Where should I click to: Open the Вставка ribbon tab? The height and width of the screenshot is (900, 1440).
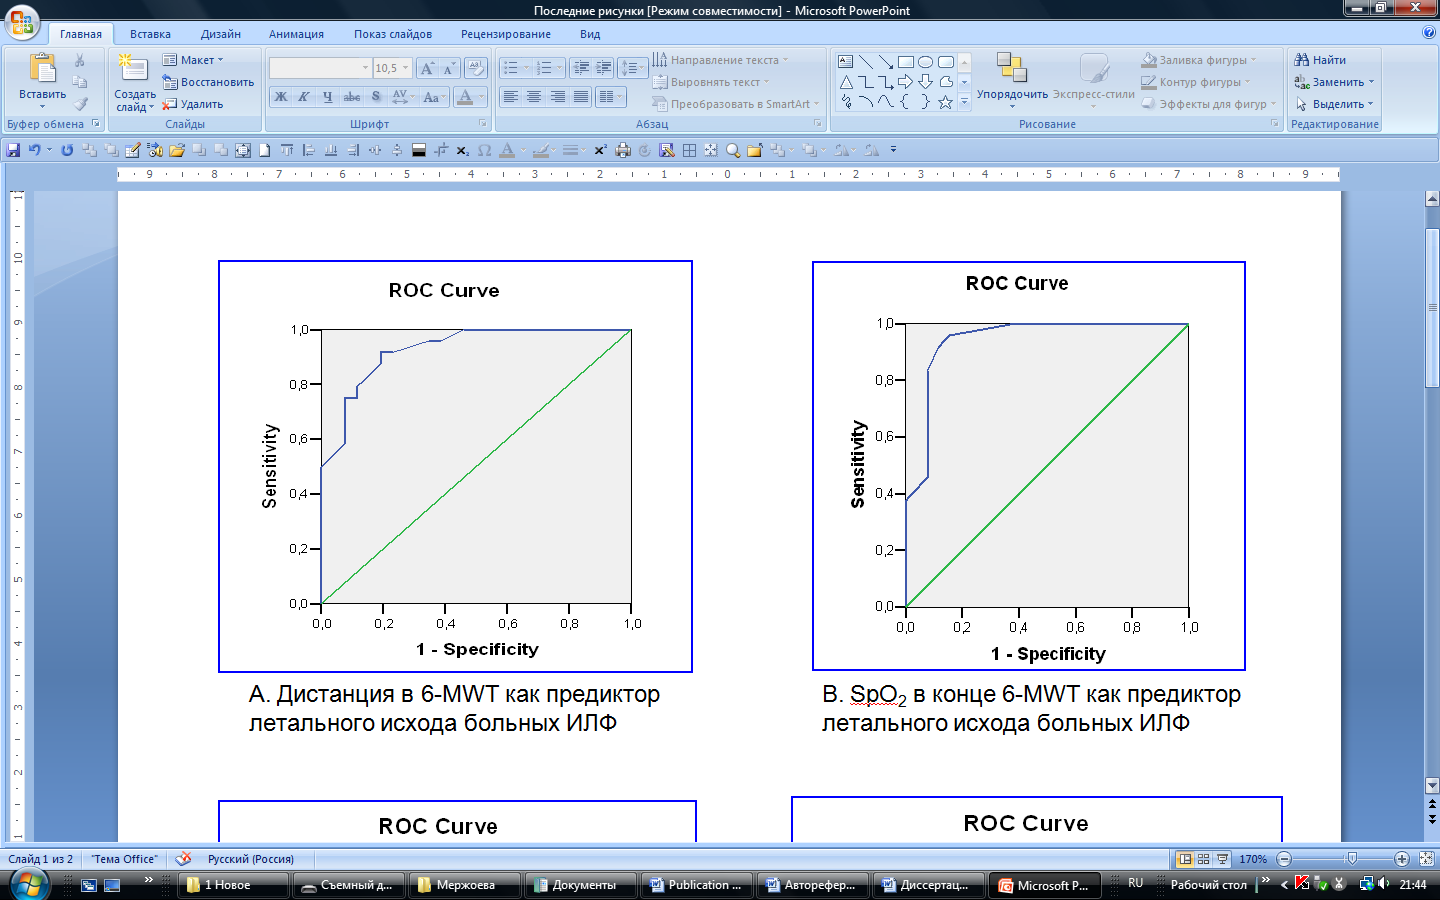pos(150,34)
